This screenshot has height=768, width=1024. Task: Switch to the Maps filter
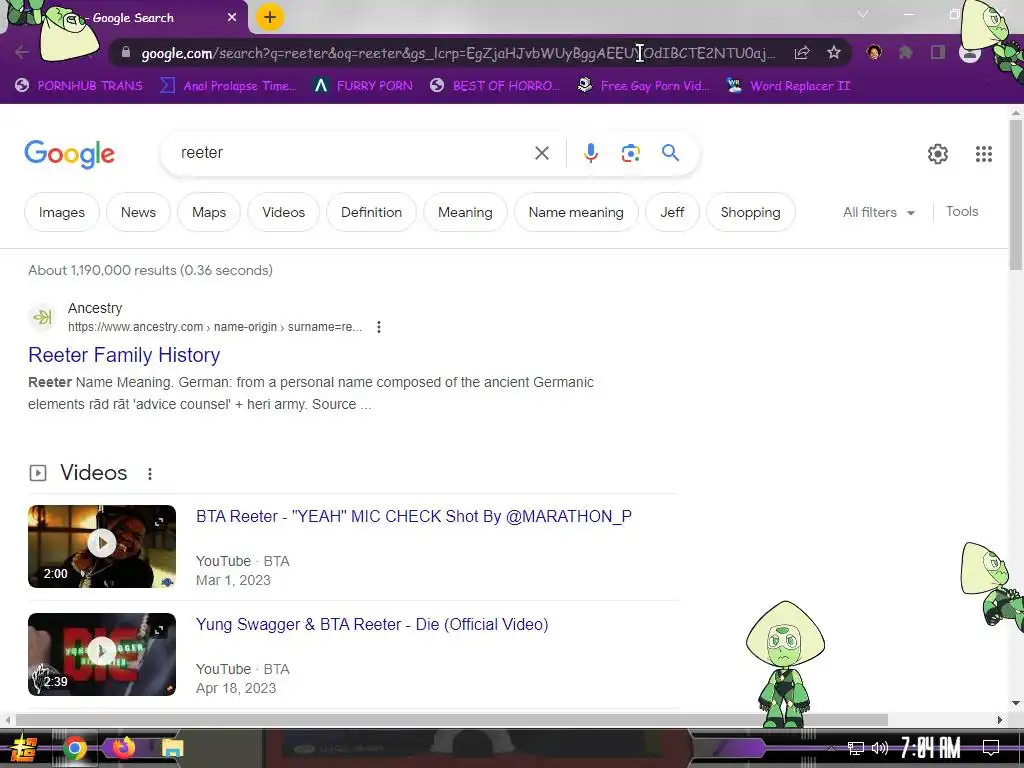coord(209,212)
